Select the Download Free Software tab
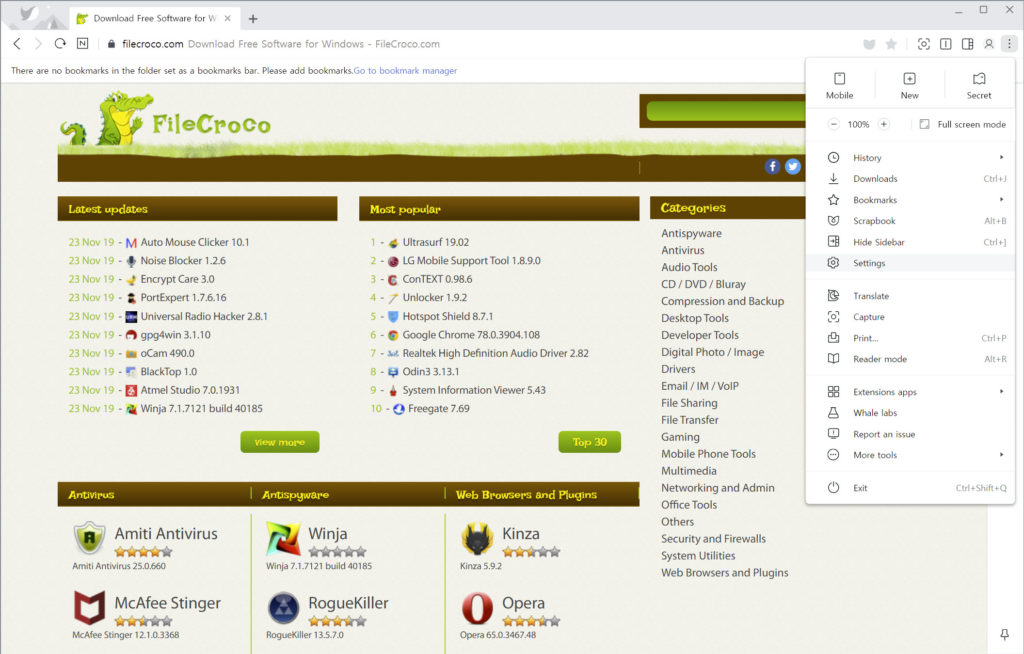 (x=155, y=18)
